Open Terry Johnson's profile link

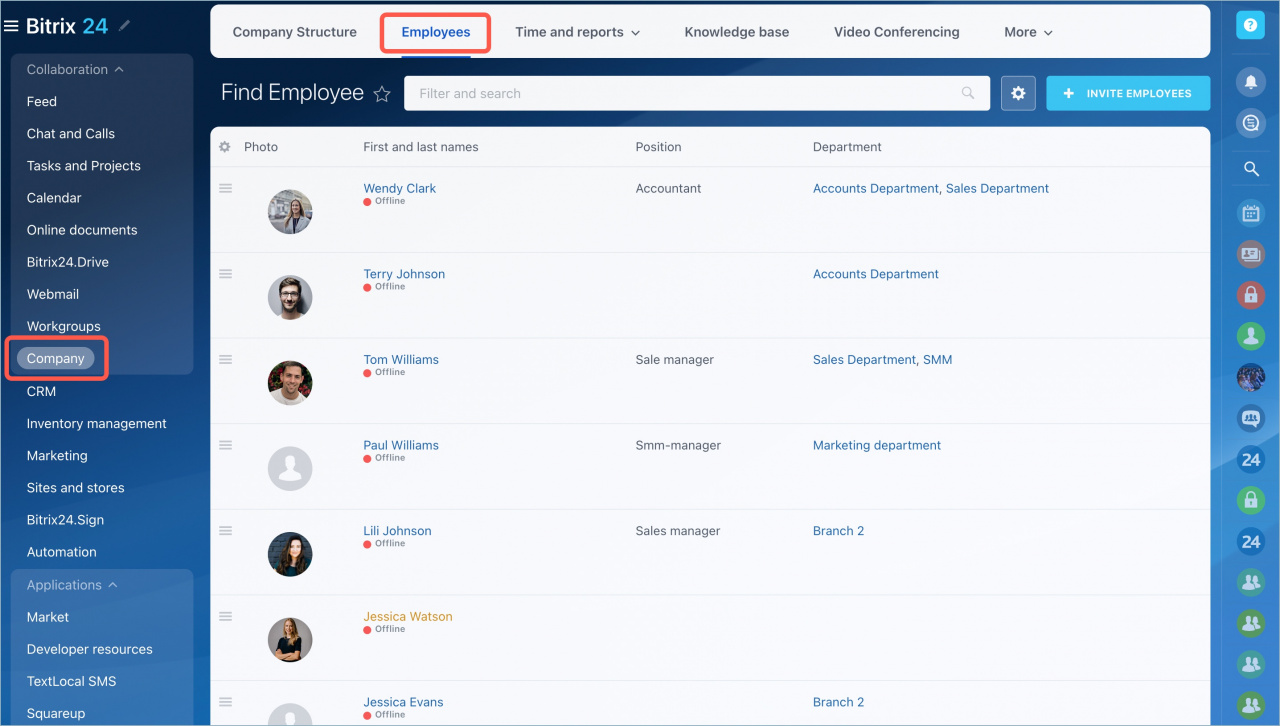tap(404, 274)
